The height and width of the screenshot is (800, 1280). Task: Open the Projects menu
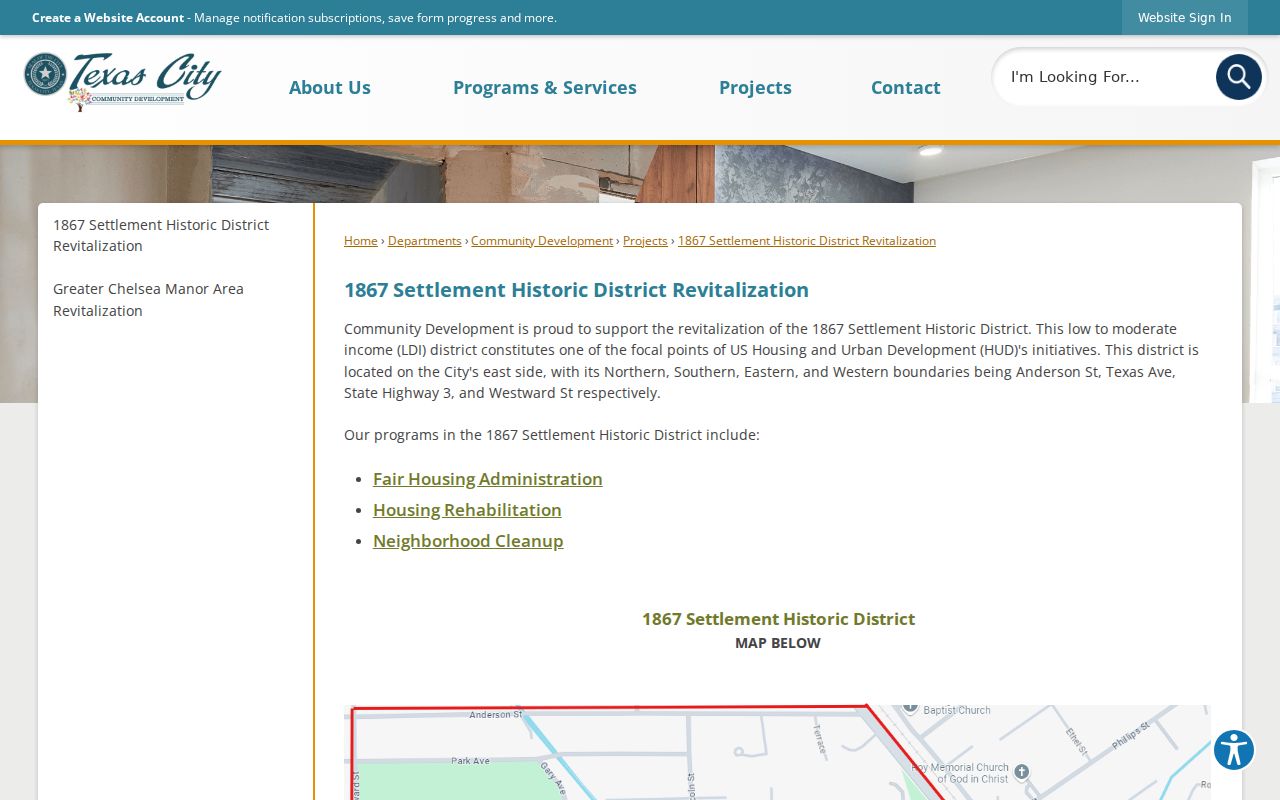tap(755, 87)
